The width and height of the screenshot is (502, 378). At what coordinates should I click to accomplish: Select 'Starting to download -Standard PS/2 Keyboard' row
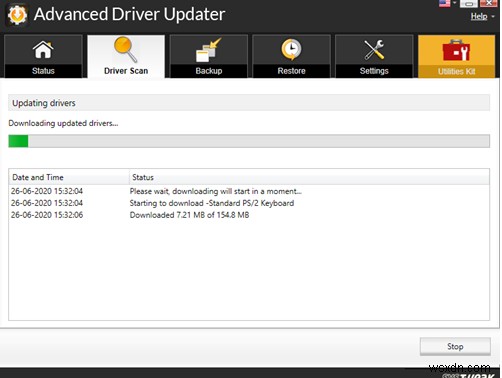(x=249, y=203)
